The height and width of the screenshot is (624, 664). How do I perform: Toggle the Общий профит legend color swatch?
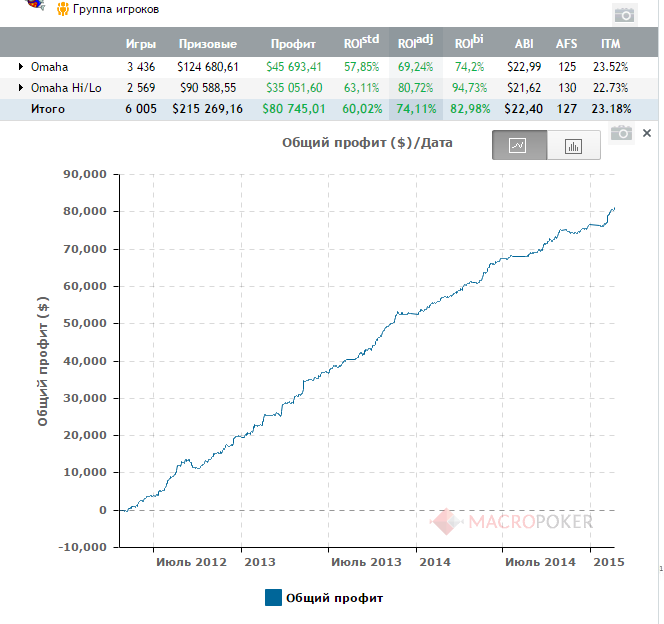pyautogui.click(x=273, y=597)
